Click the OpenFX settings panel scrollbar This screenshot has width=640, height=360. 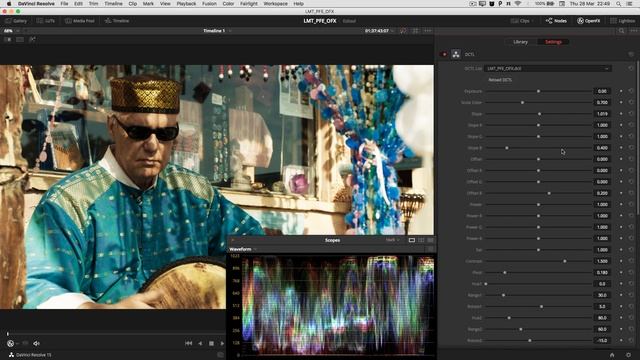coord(638,137)
